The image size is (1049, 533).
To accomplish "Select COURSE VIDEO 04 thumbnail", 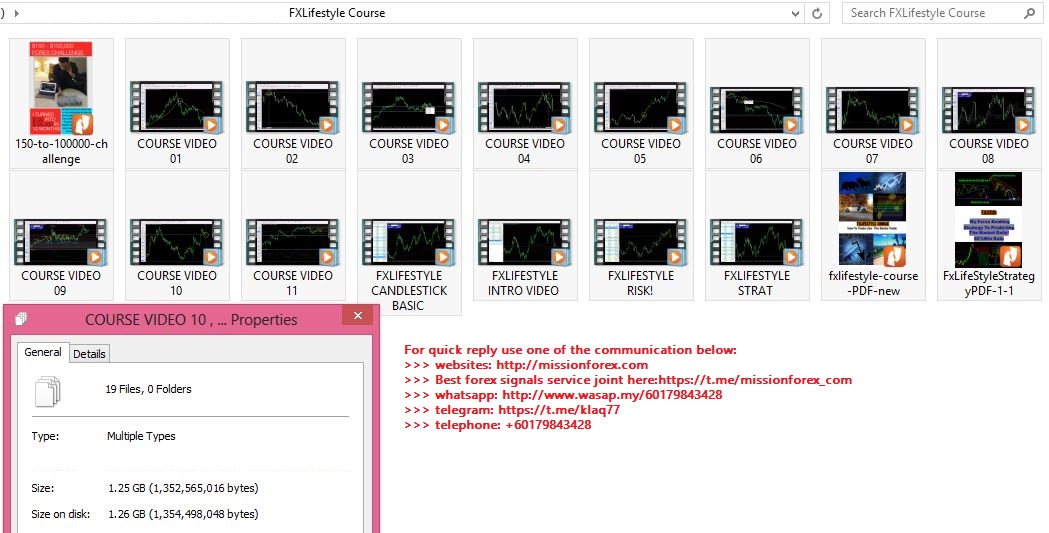I will click(524, 107).
